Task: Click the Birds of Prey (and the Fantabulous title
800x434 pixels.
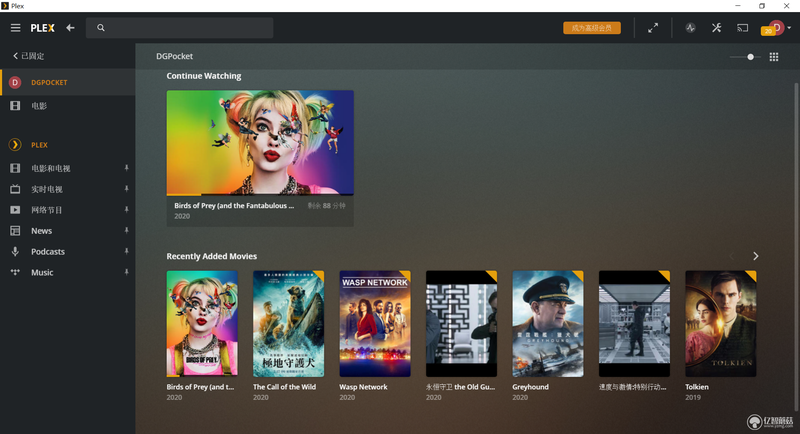Action: tap(234, 206)
